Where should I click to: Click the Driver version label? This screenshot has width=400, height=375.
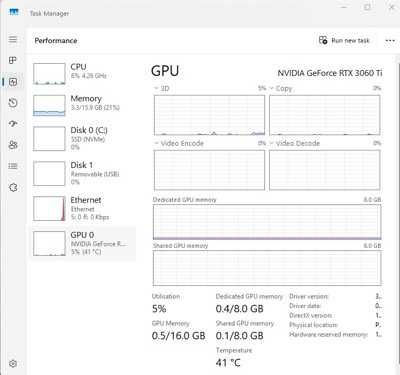click(x=309, y=296)
